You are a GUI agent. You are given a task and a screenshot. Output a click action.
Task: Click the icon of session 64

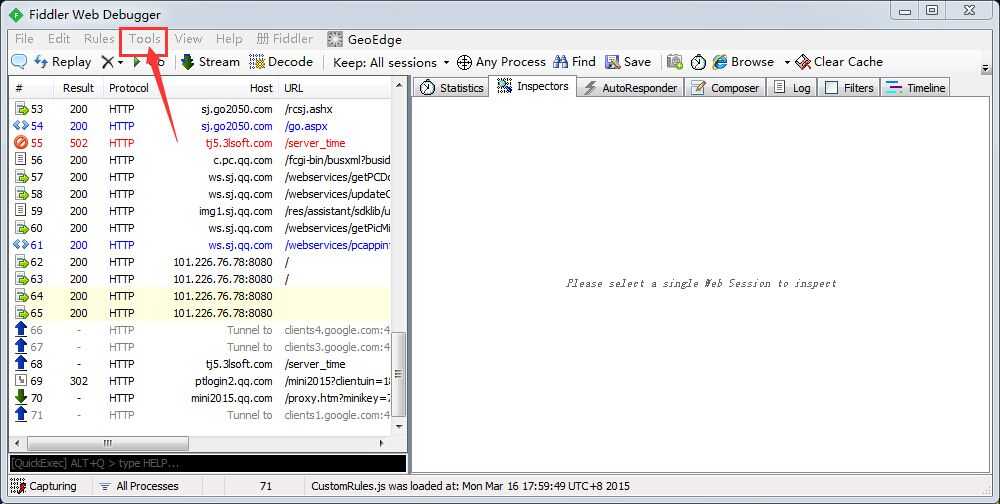click(x=21, y=296)
